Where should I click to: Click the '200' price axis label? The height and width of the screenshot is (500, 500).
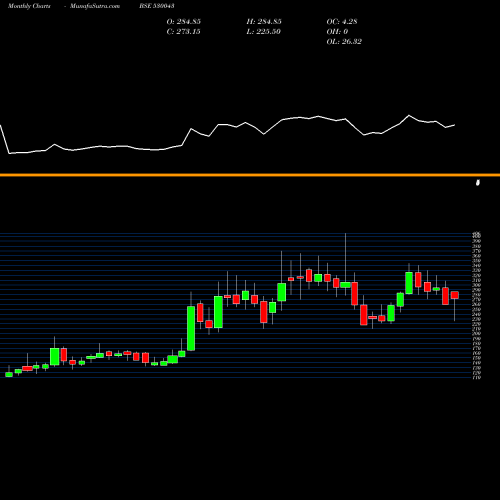point(477,334)
